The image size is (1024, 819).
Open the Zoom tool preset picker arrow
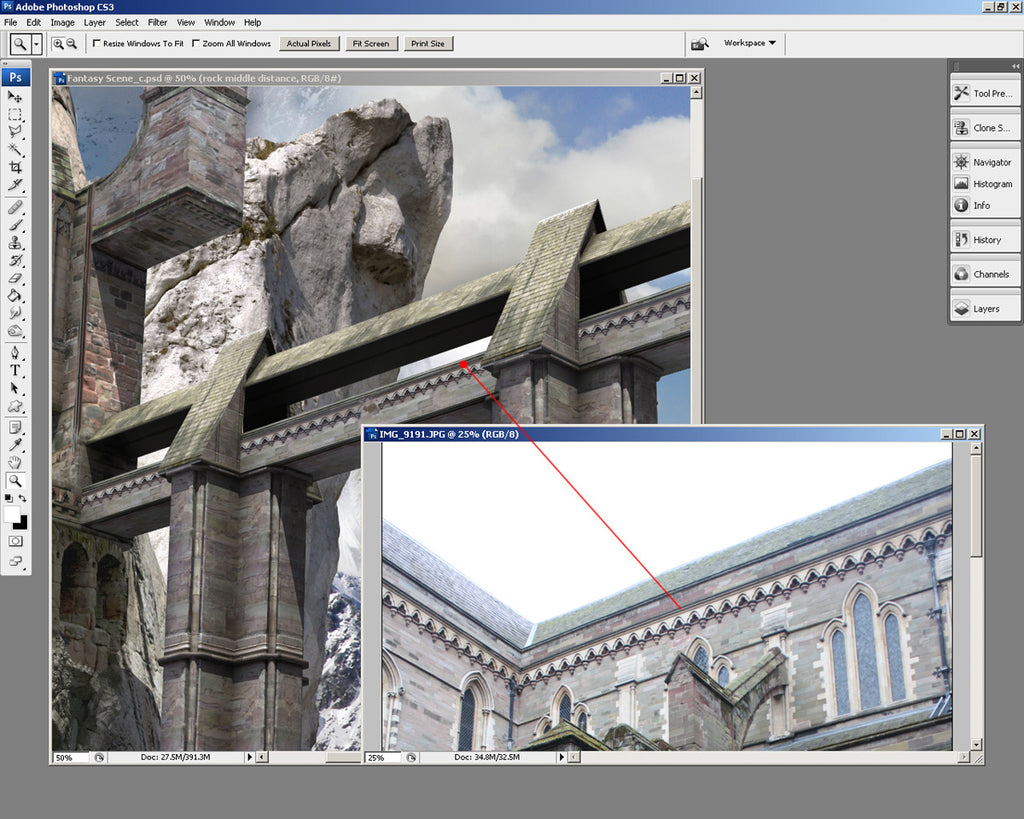click(x=36, y=44)
